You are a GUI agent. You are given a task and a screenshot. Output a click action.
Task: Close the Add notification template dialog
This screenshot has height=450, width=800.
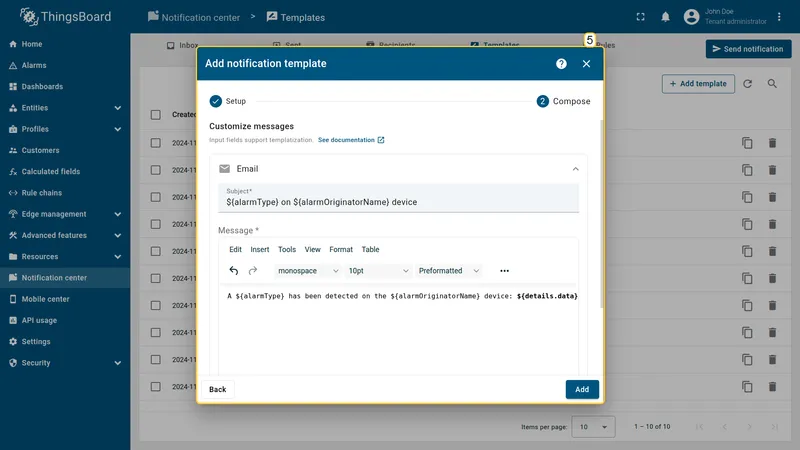pyautogui.click(x=586, y=64)
